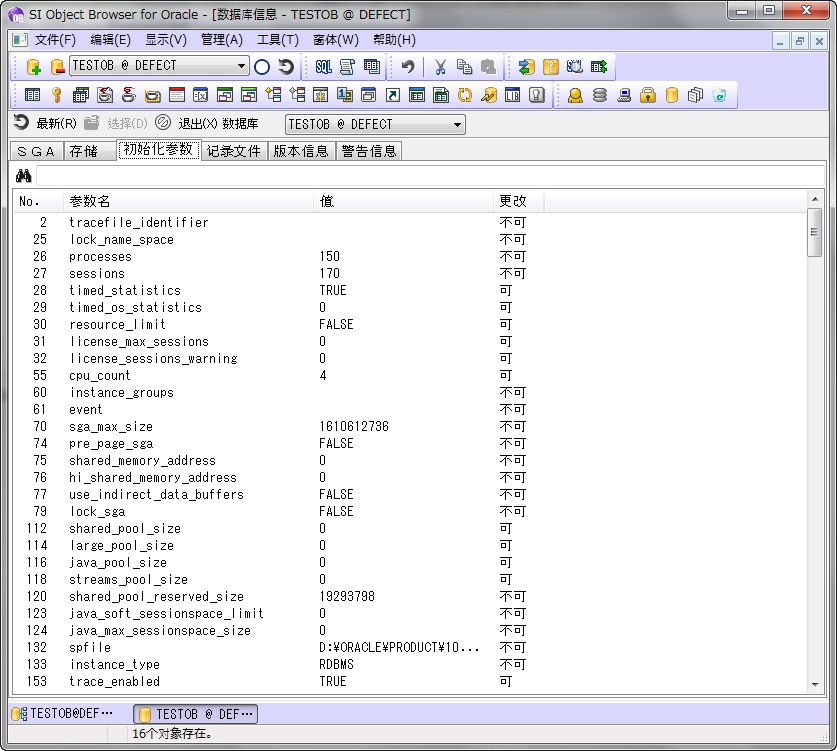
Task: Open the SQL execution tool icon
Action: [323, 66]
